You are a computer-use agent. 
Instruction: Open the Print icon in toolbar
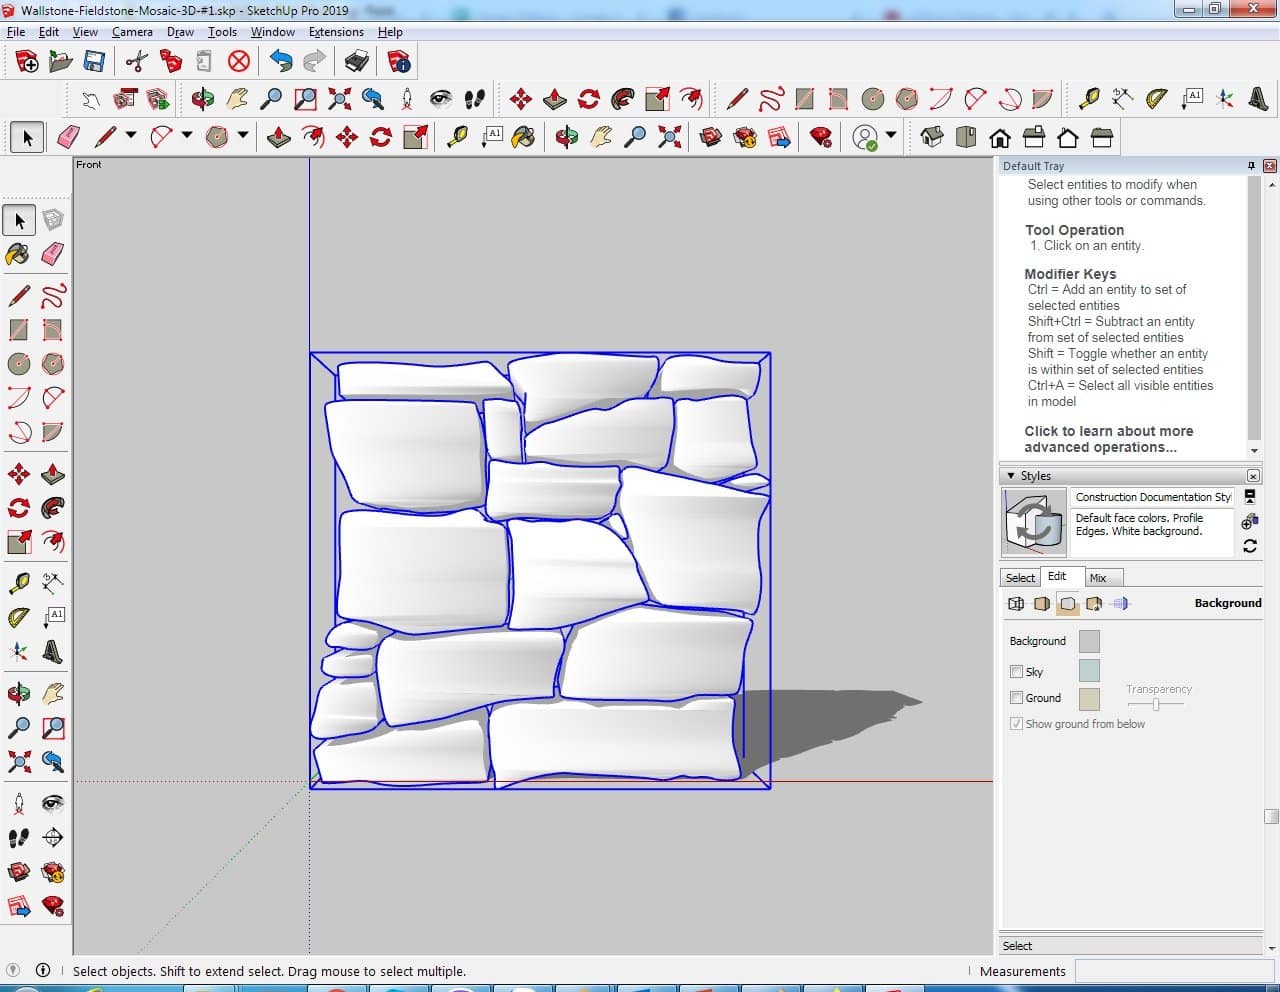coord(357,62)
